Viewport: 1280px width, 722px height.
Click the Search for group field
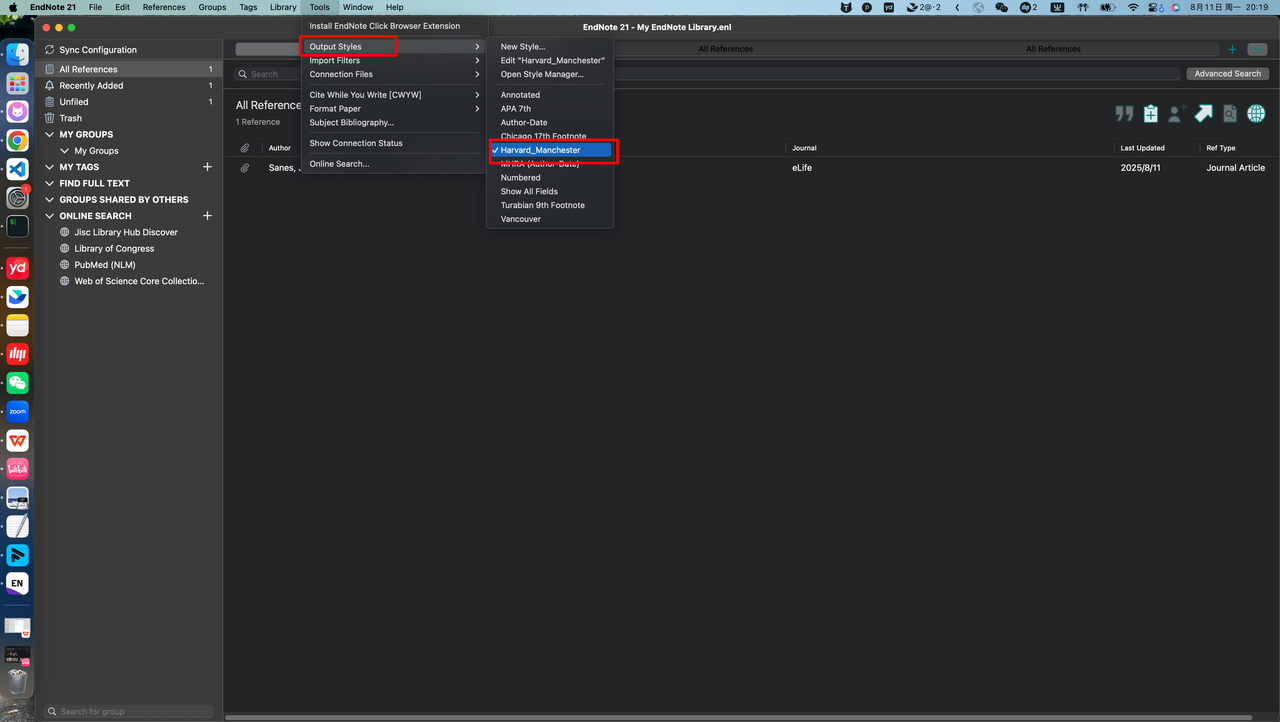click(x=129, y=712)
